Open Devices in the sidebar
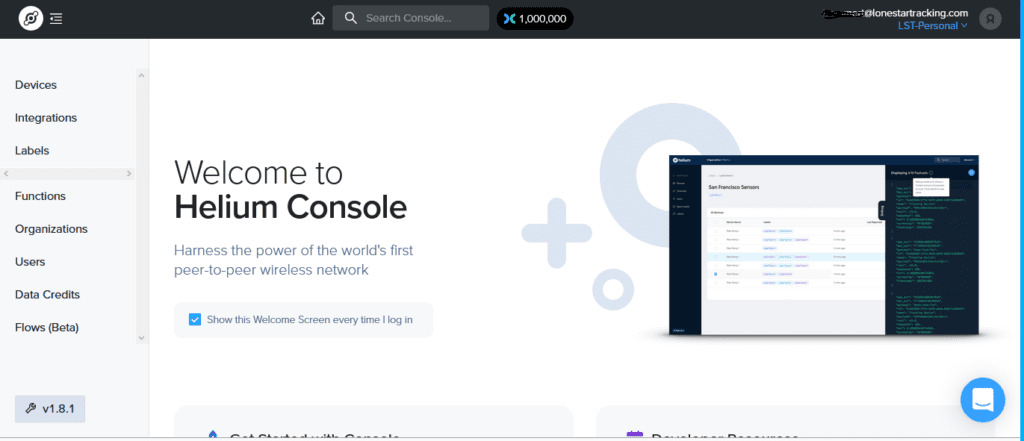The width and height of the screenshot is (1024, 441). pos(36,85)
